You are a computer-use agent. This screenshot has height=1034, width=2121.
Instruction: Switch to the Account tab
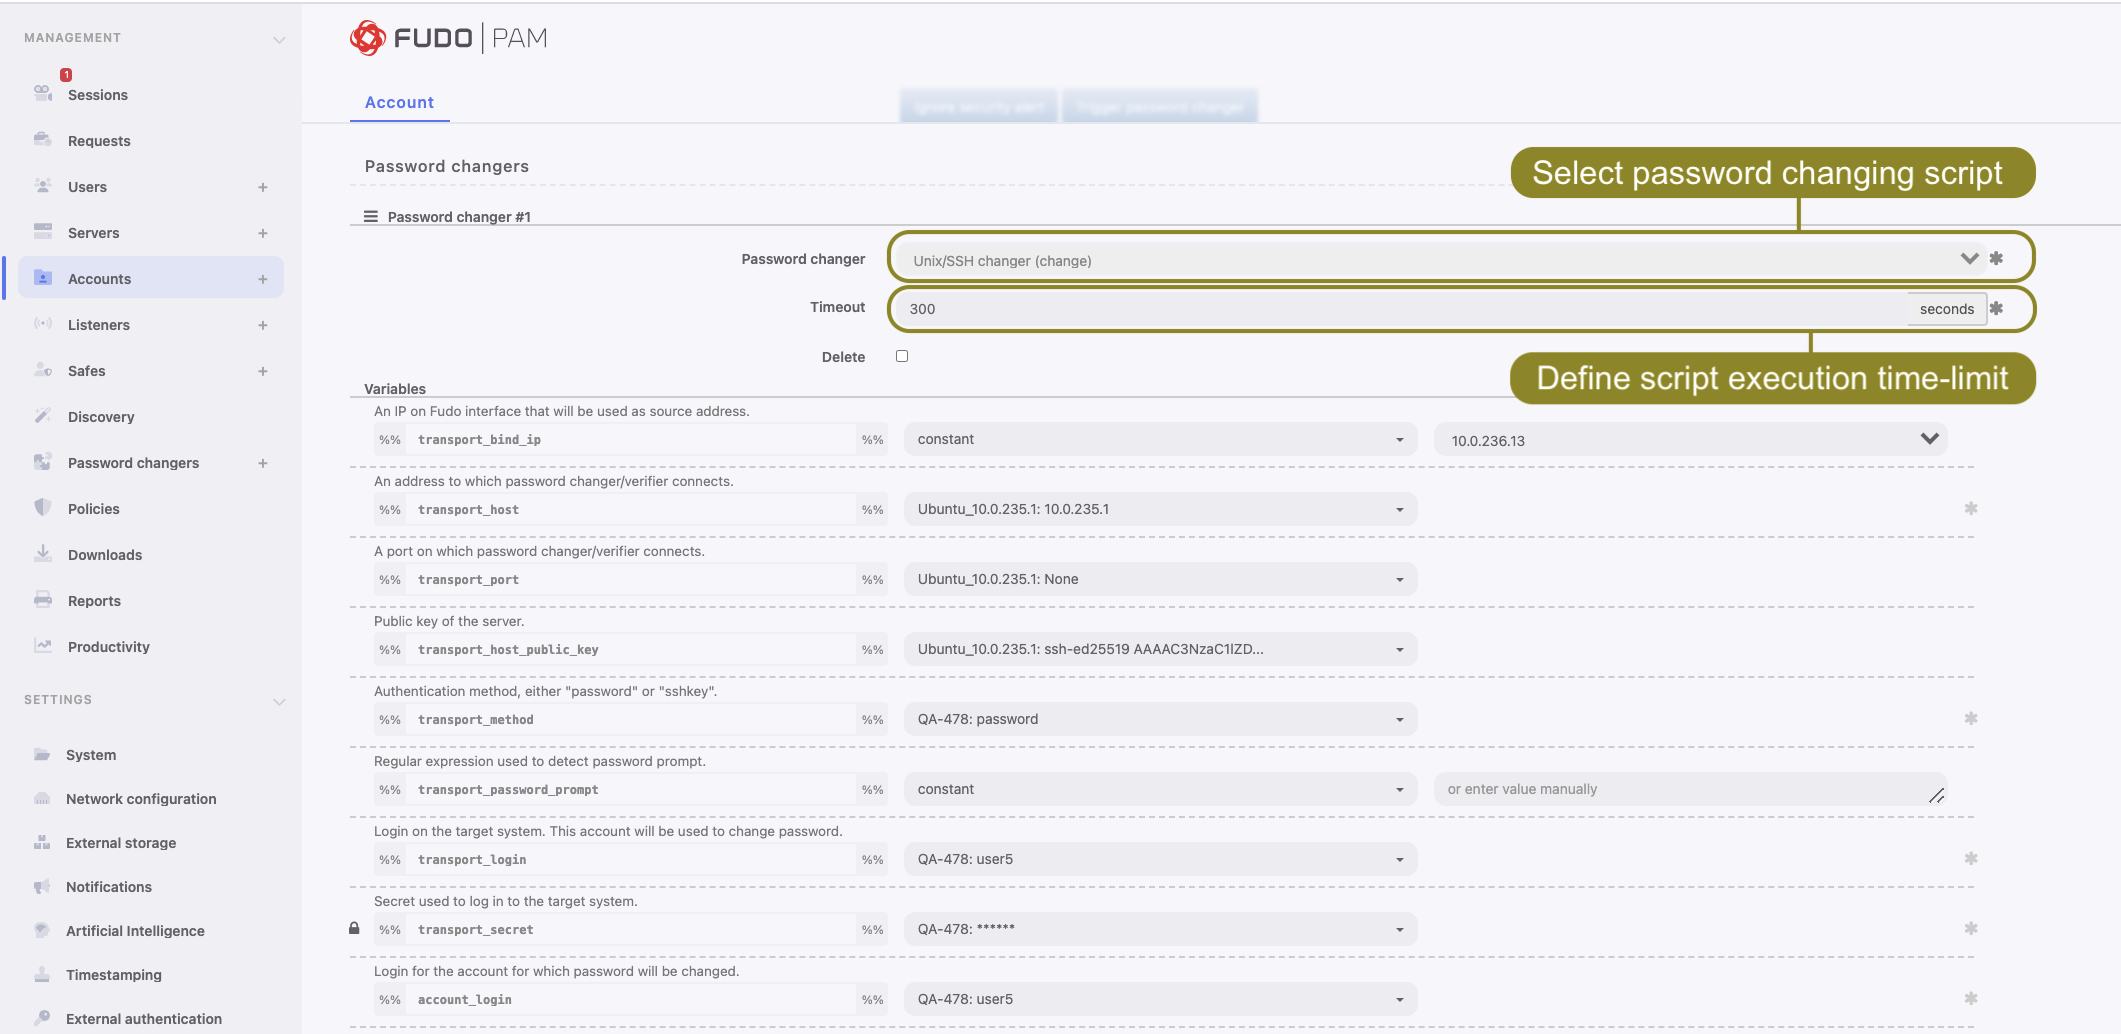pyautogui.click(x=399, y=102)
